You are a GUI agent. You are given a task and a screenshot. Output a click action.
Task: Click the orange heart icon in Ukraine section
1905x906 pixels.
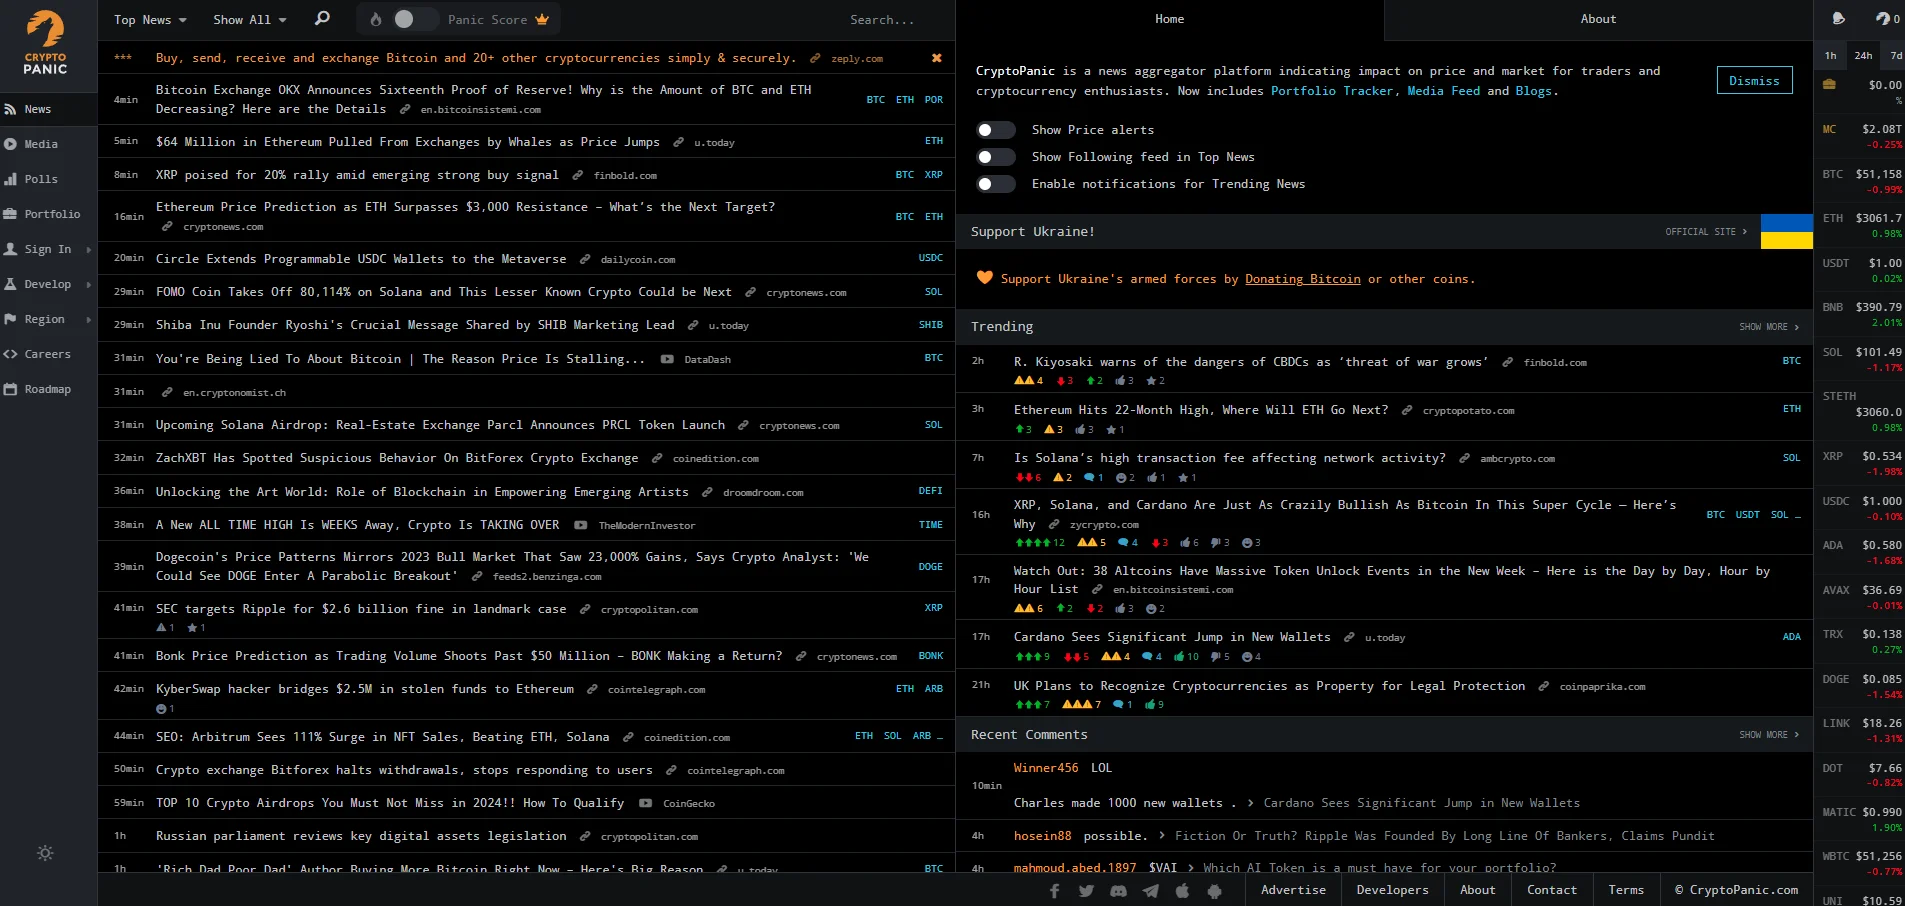coord(985,278)
